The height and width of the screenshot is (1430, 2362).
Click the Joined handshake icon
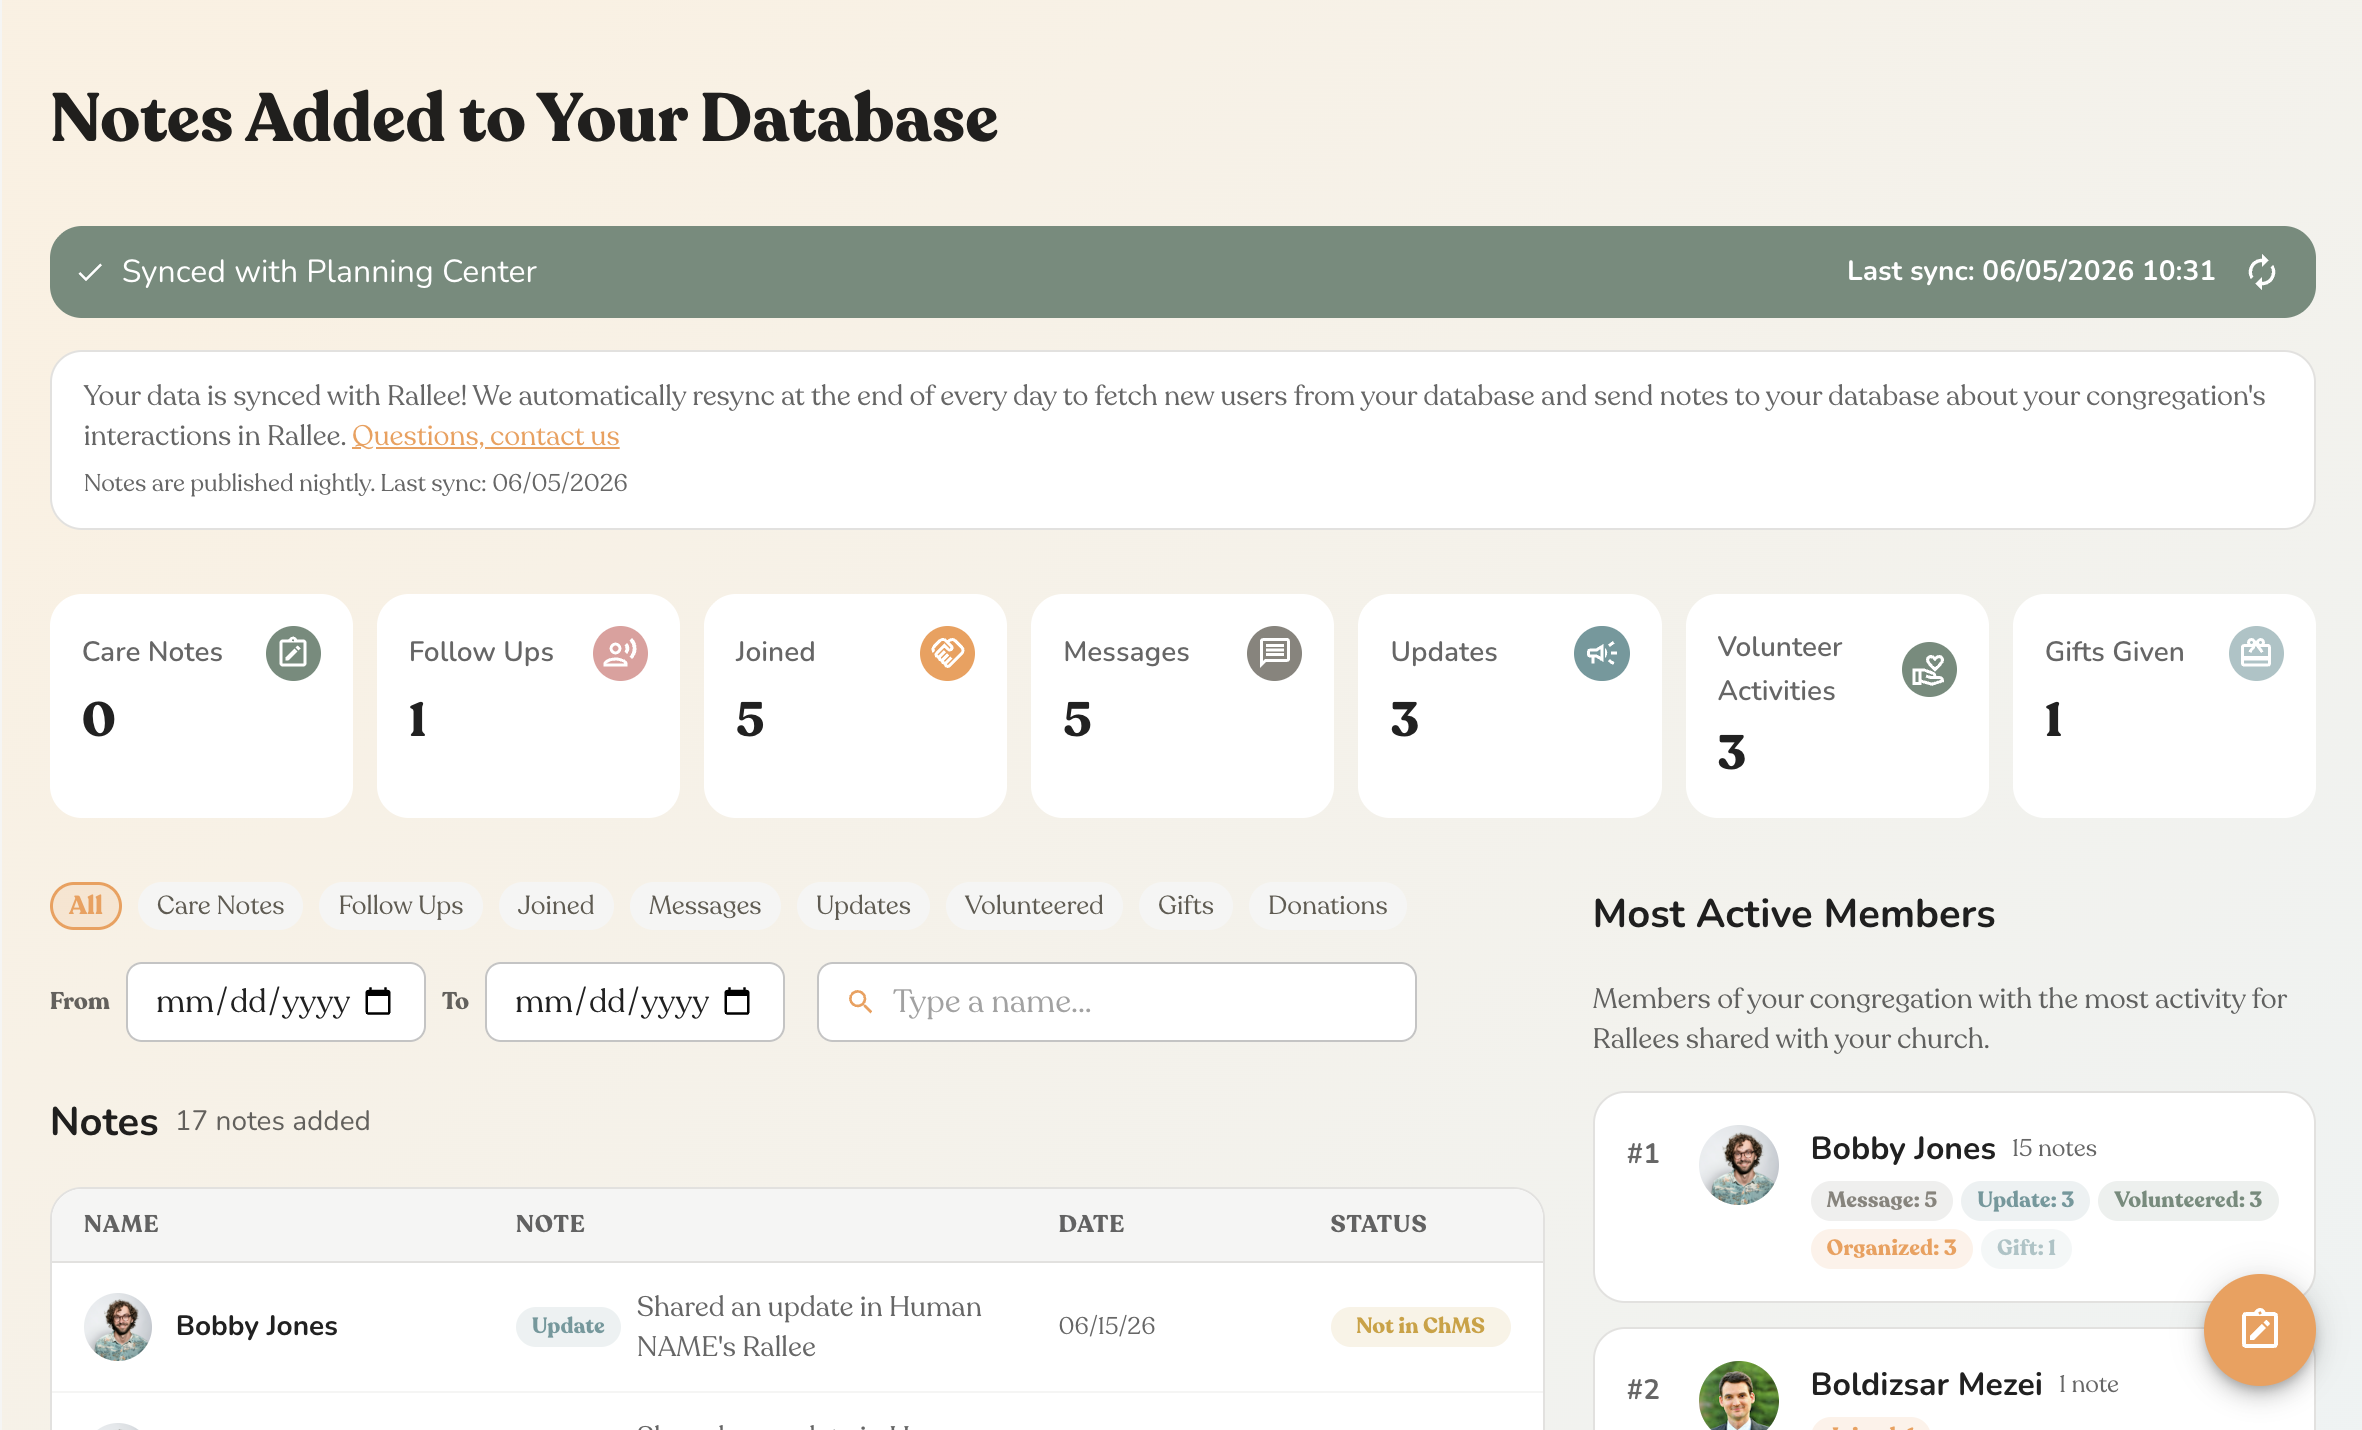pyautogui.click(x=947, y=653)
